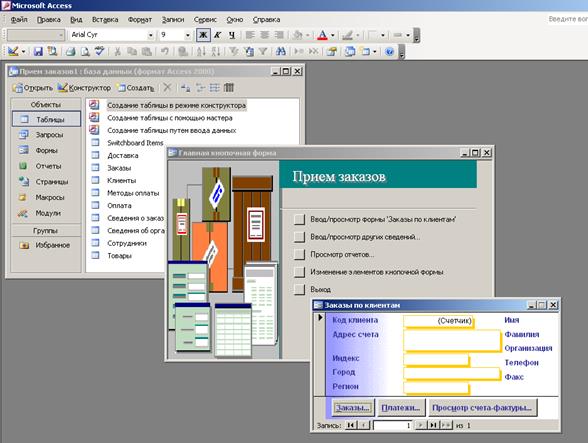This screenshot has height=443, width=588.
Task: Align text left with toolbar icon
Action: click(x=250, y=35)
